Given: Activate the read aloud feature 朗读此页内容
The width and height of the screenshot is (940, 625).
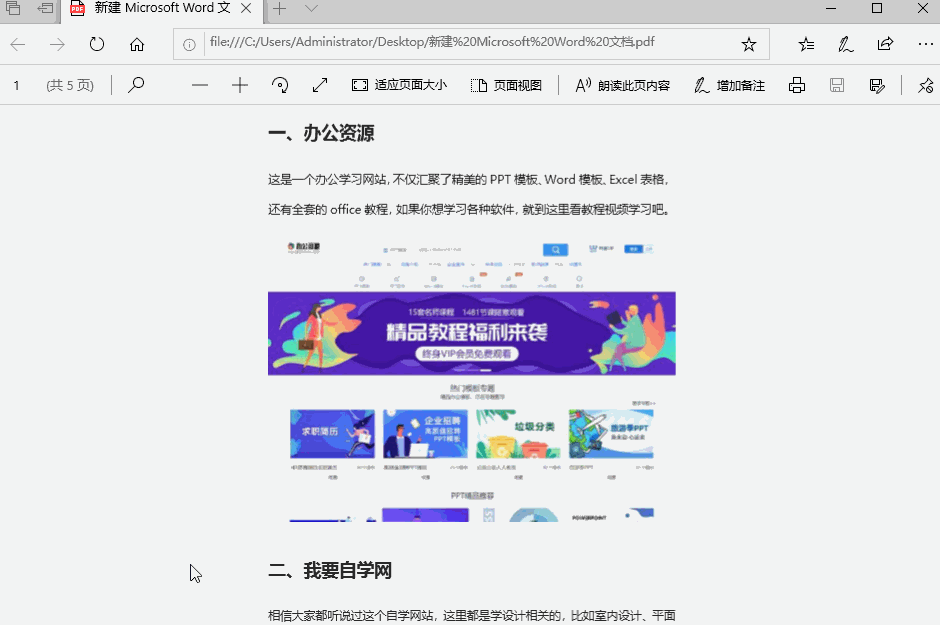Looking at the screenshot, I should (620, 85).
